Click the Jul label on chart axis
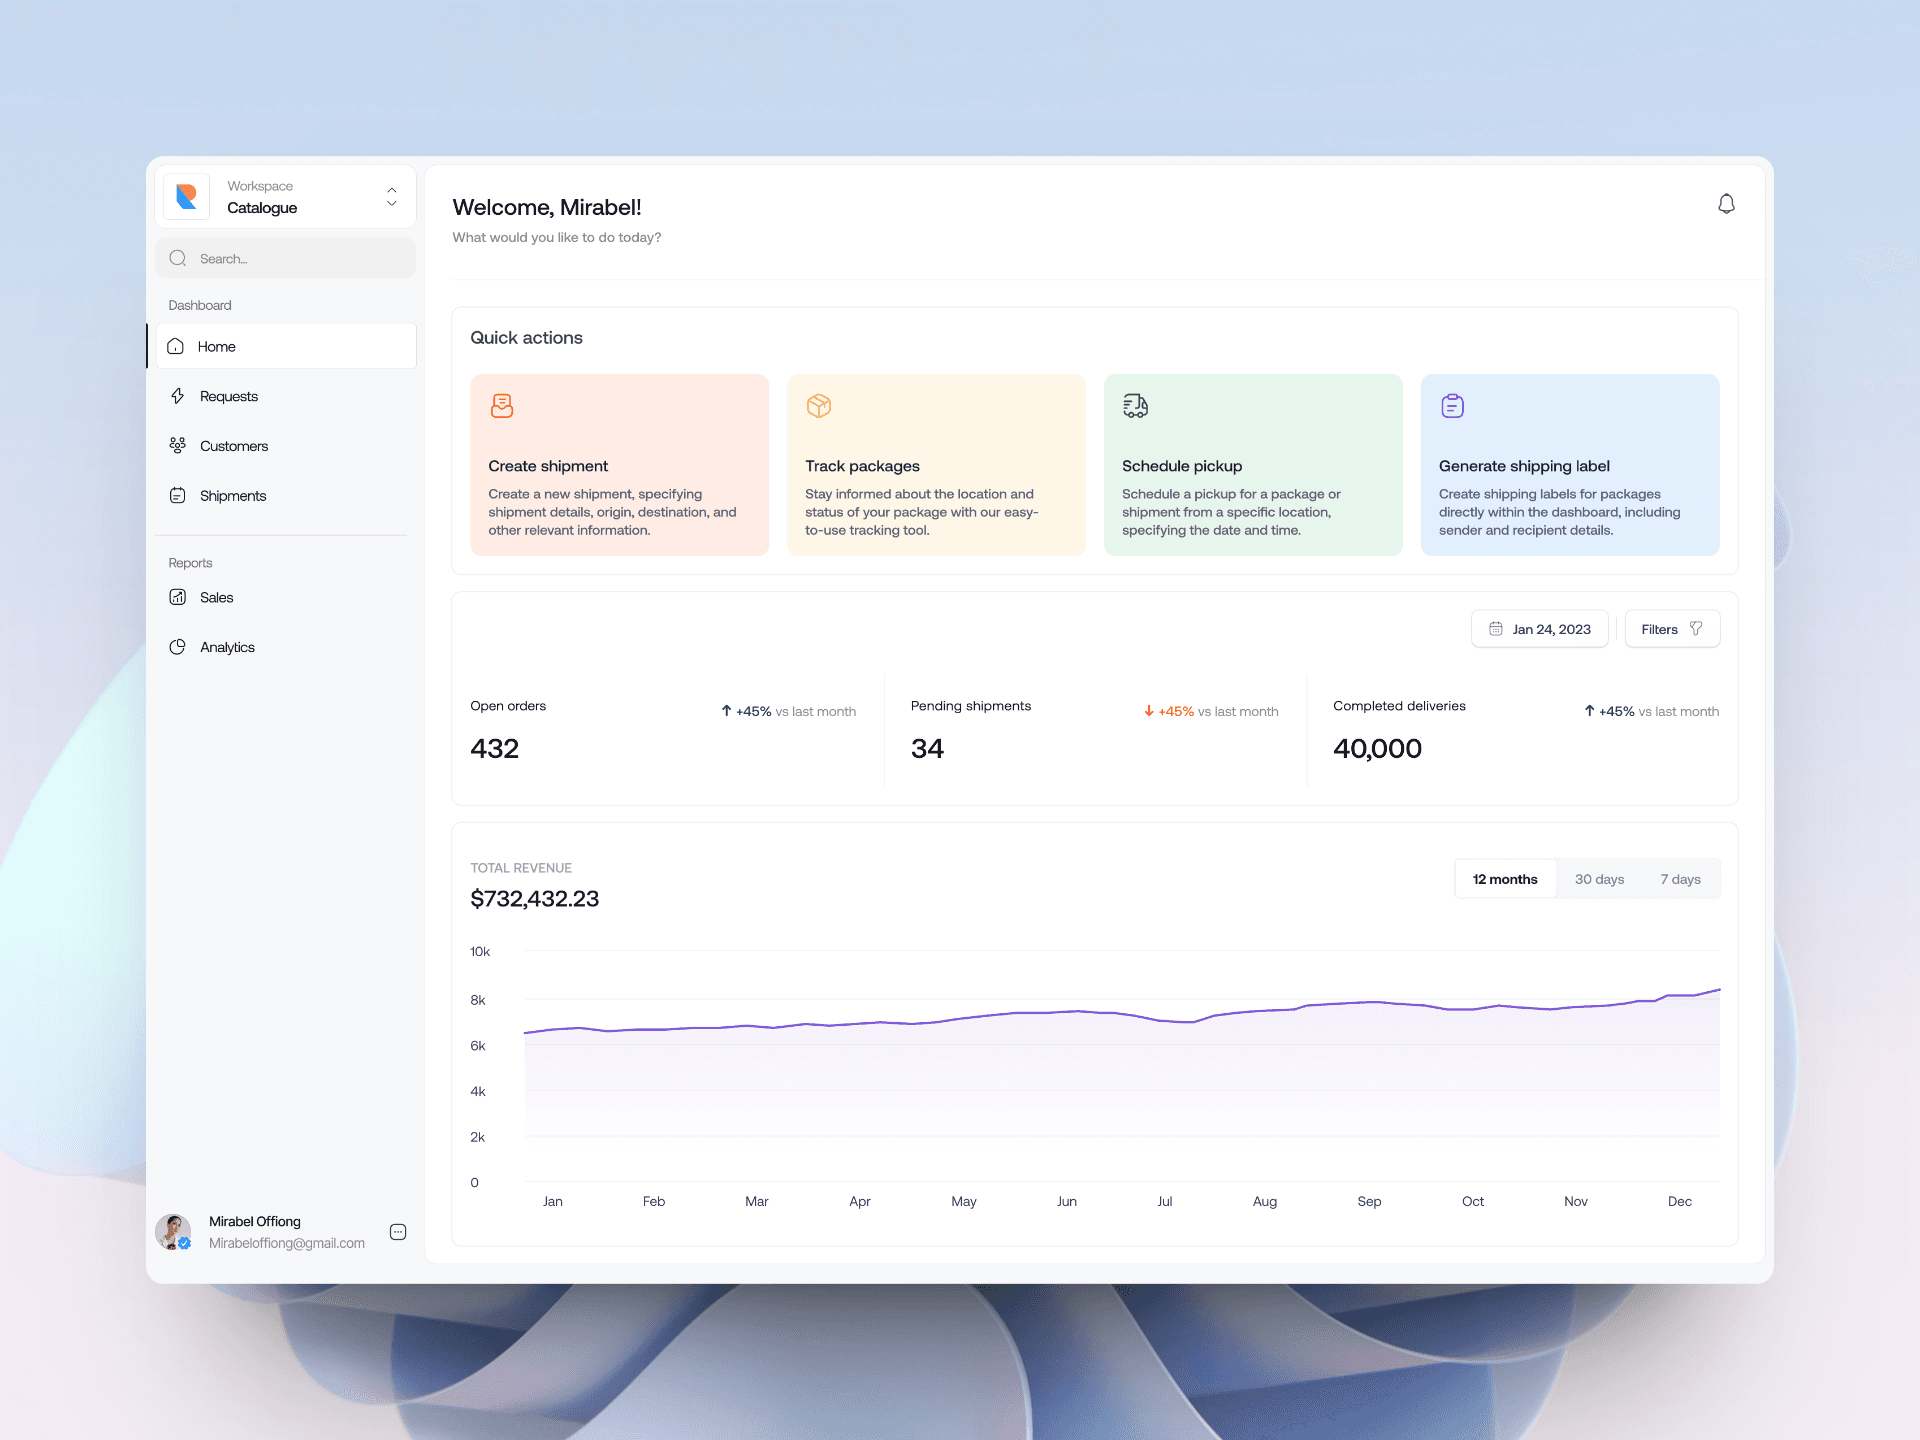 1164,1201
